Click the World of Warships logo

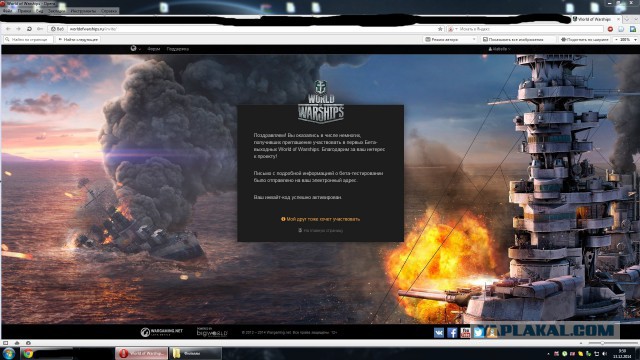(321, 101)
